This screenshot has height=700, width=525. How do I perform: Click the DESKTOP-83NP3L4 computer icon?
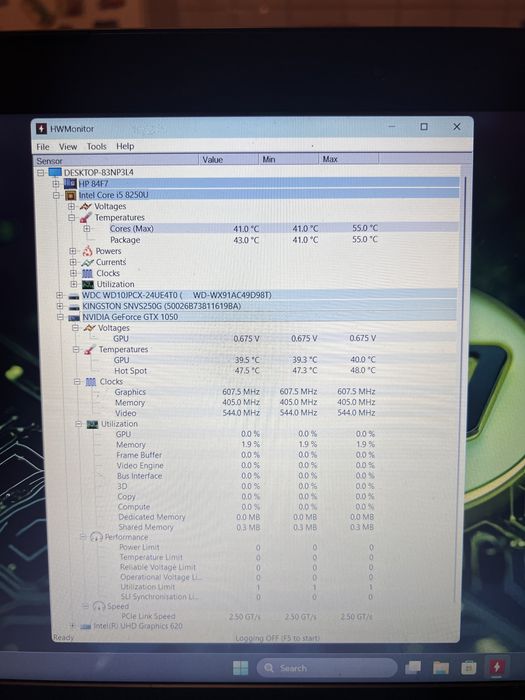(x=54, y=172)
